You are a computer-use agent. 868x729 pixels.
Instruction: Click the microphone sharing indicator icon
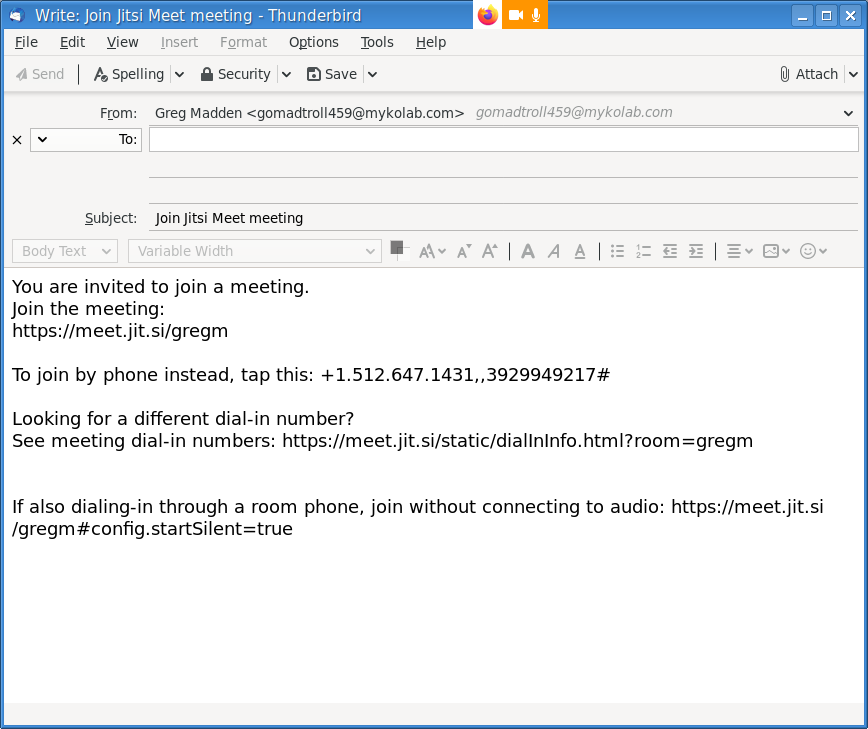[x=536, y=15]
